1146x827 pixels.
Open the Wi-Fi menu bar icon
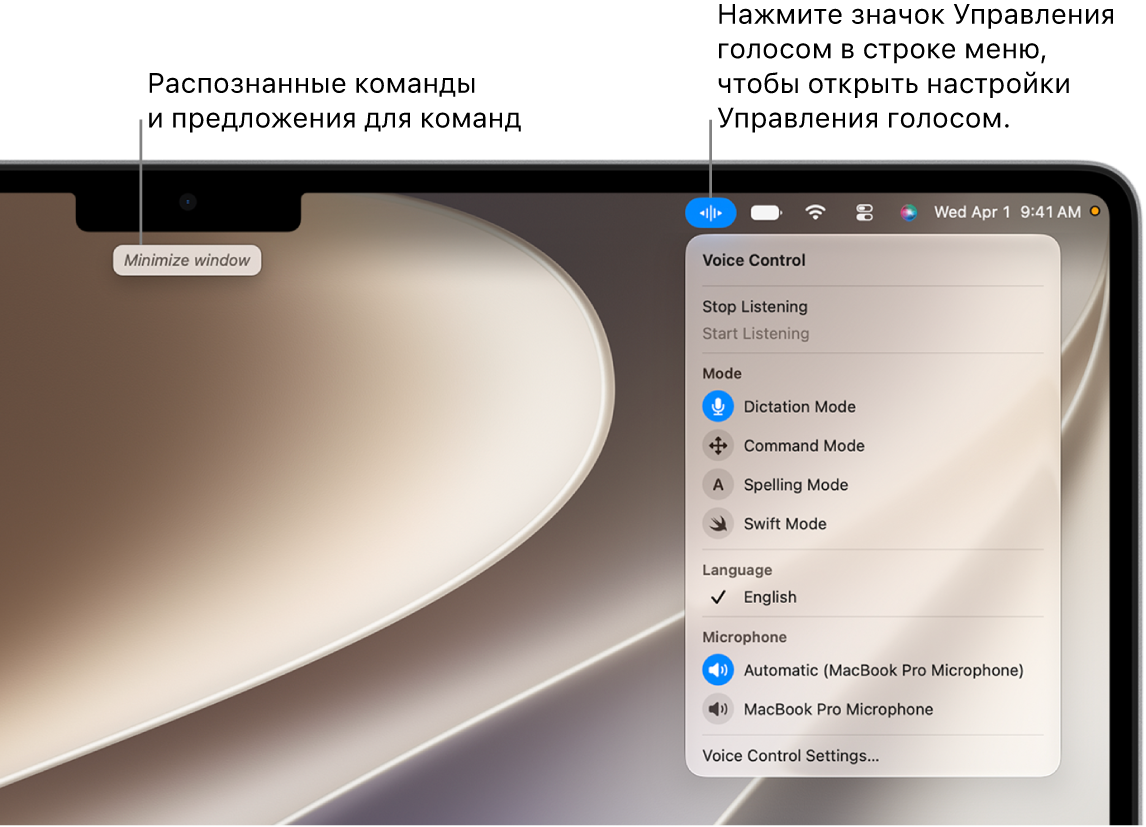click(815, 213)
